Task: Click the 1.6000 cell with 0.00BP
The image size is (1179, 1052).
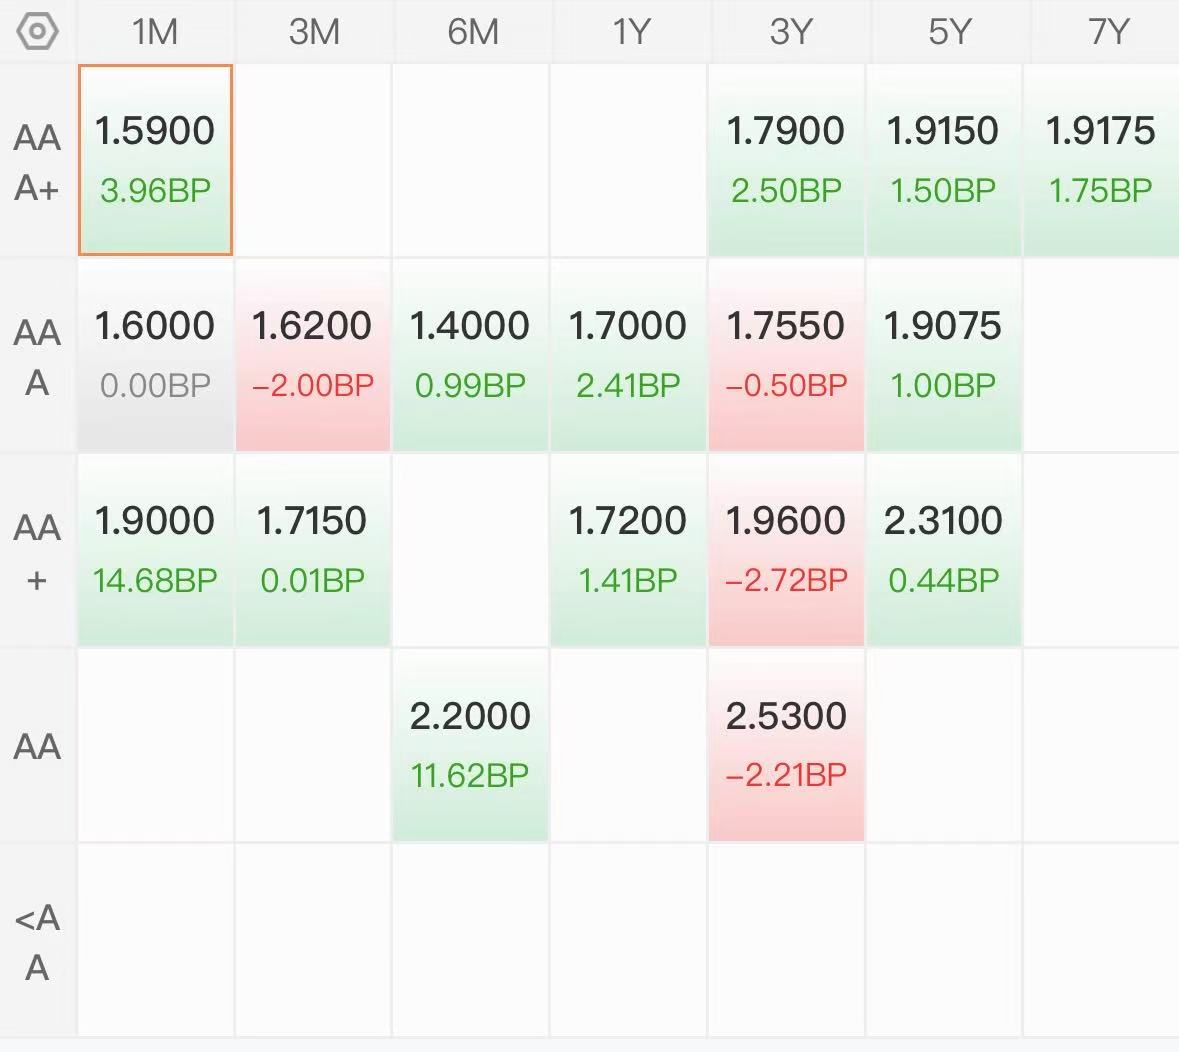Action: point(156,355)
